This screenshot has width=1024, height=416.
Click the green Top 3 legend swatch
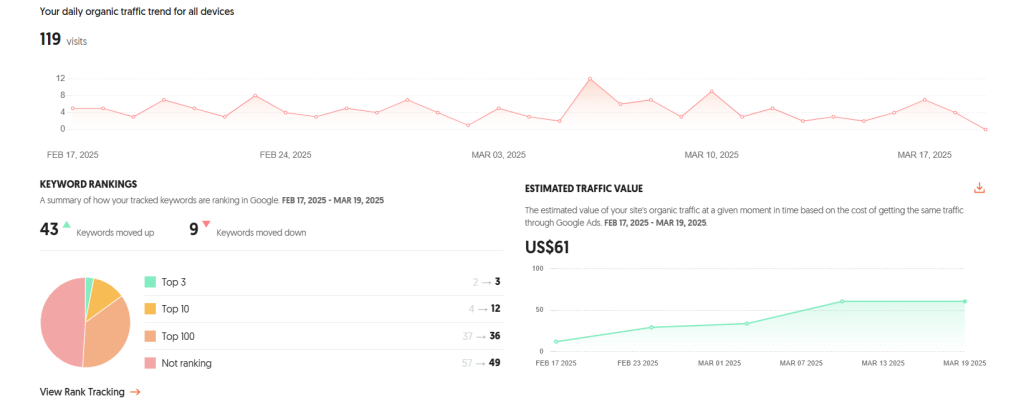coord(150,282)
